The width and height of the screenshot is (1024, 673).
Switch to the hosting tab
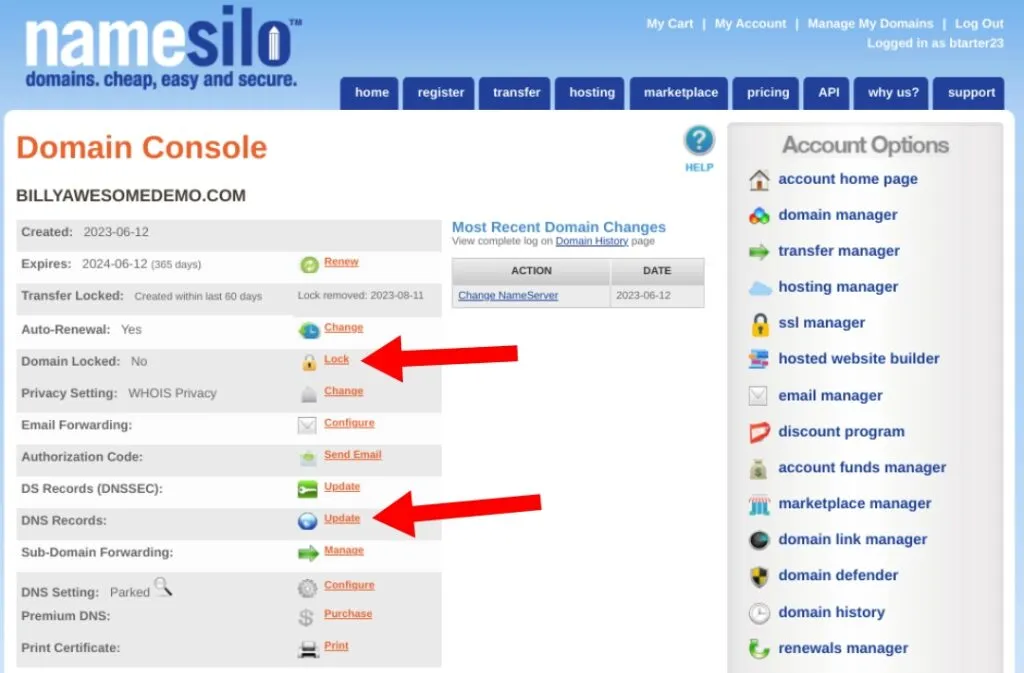(590, 92)
